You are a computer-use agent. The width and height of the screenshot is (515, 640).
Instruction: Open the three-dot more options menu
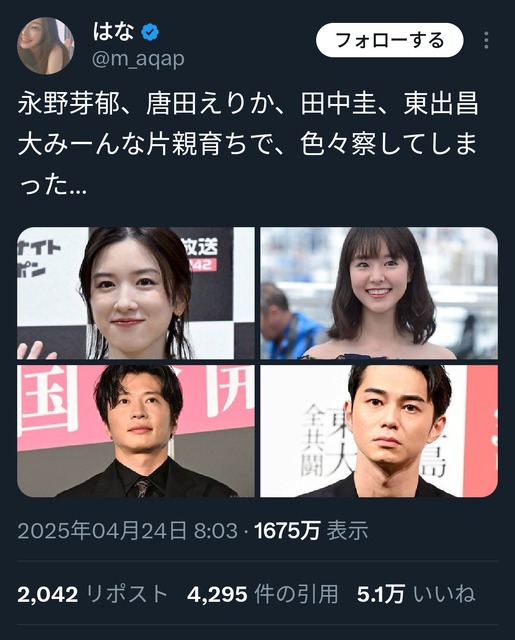486,40
